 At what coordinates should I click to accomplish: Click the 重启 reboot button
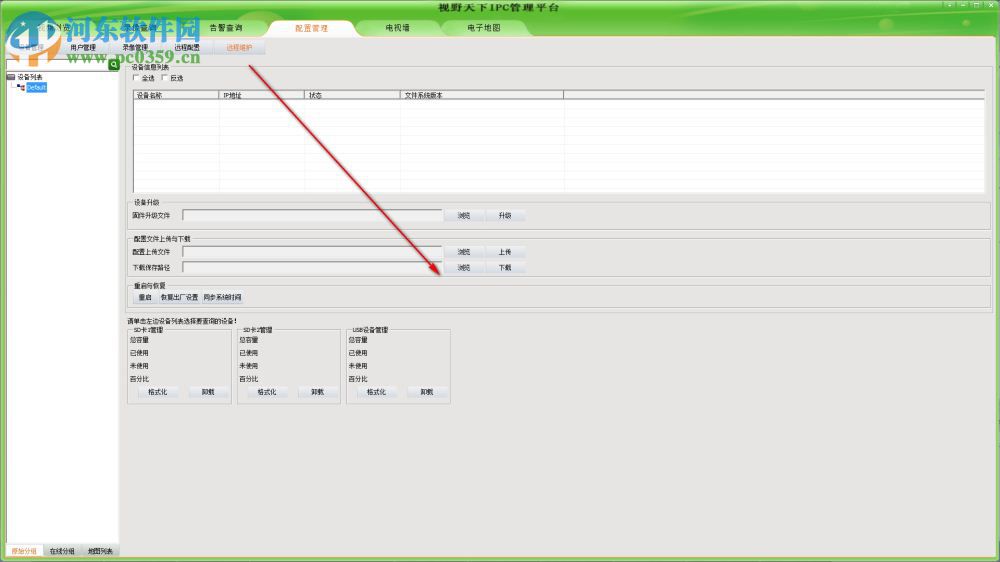(x=145, y=297)
